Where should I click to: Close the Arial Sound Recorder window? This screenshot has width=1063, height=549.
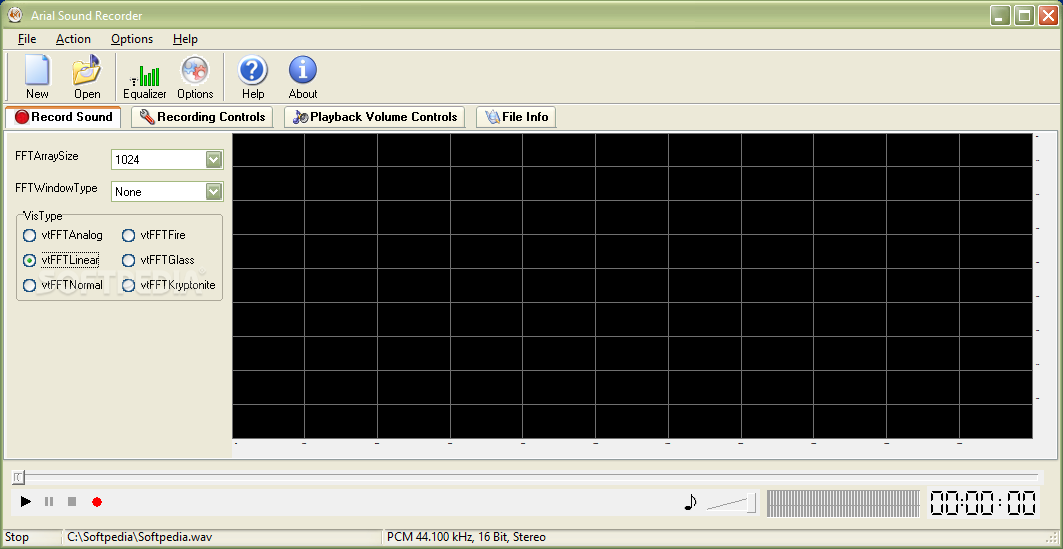1047,16
